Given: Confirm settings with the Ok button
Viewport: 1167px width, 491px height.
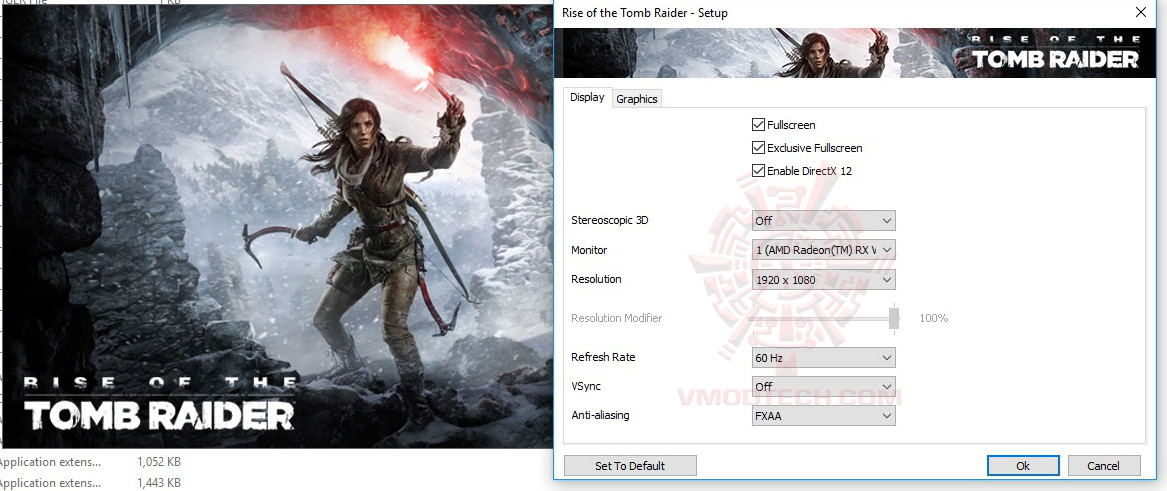Looking at the screenshot, I should tap(1023, 466).
